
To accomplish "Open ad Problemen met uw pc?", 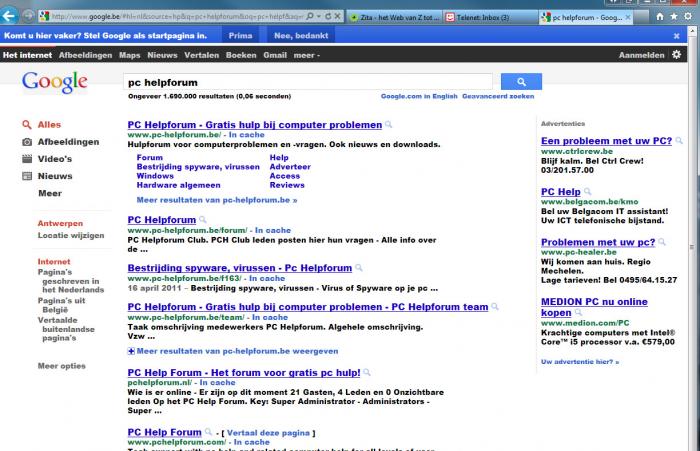I will (x=598, y=242).
